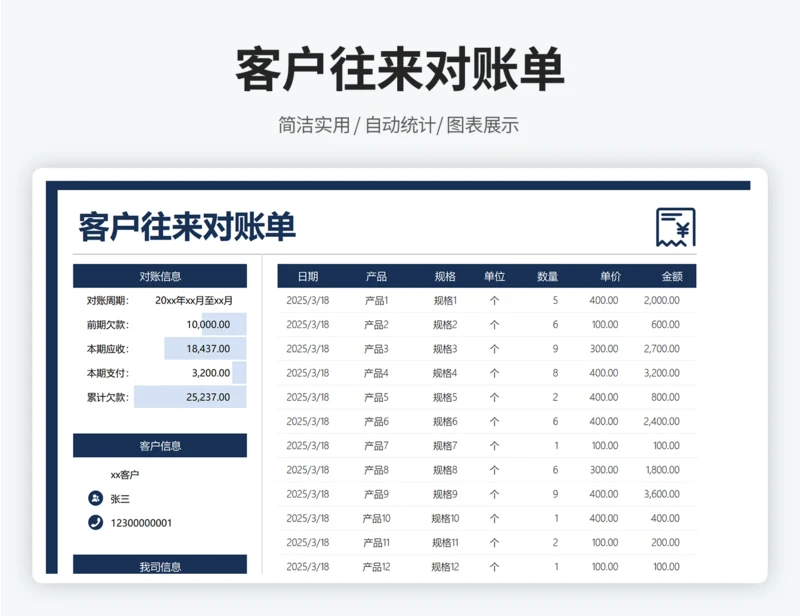Viewport: 800px width, 616px height.
Task: Click the receipt yen icon
Action: point(675,227)
